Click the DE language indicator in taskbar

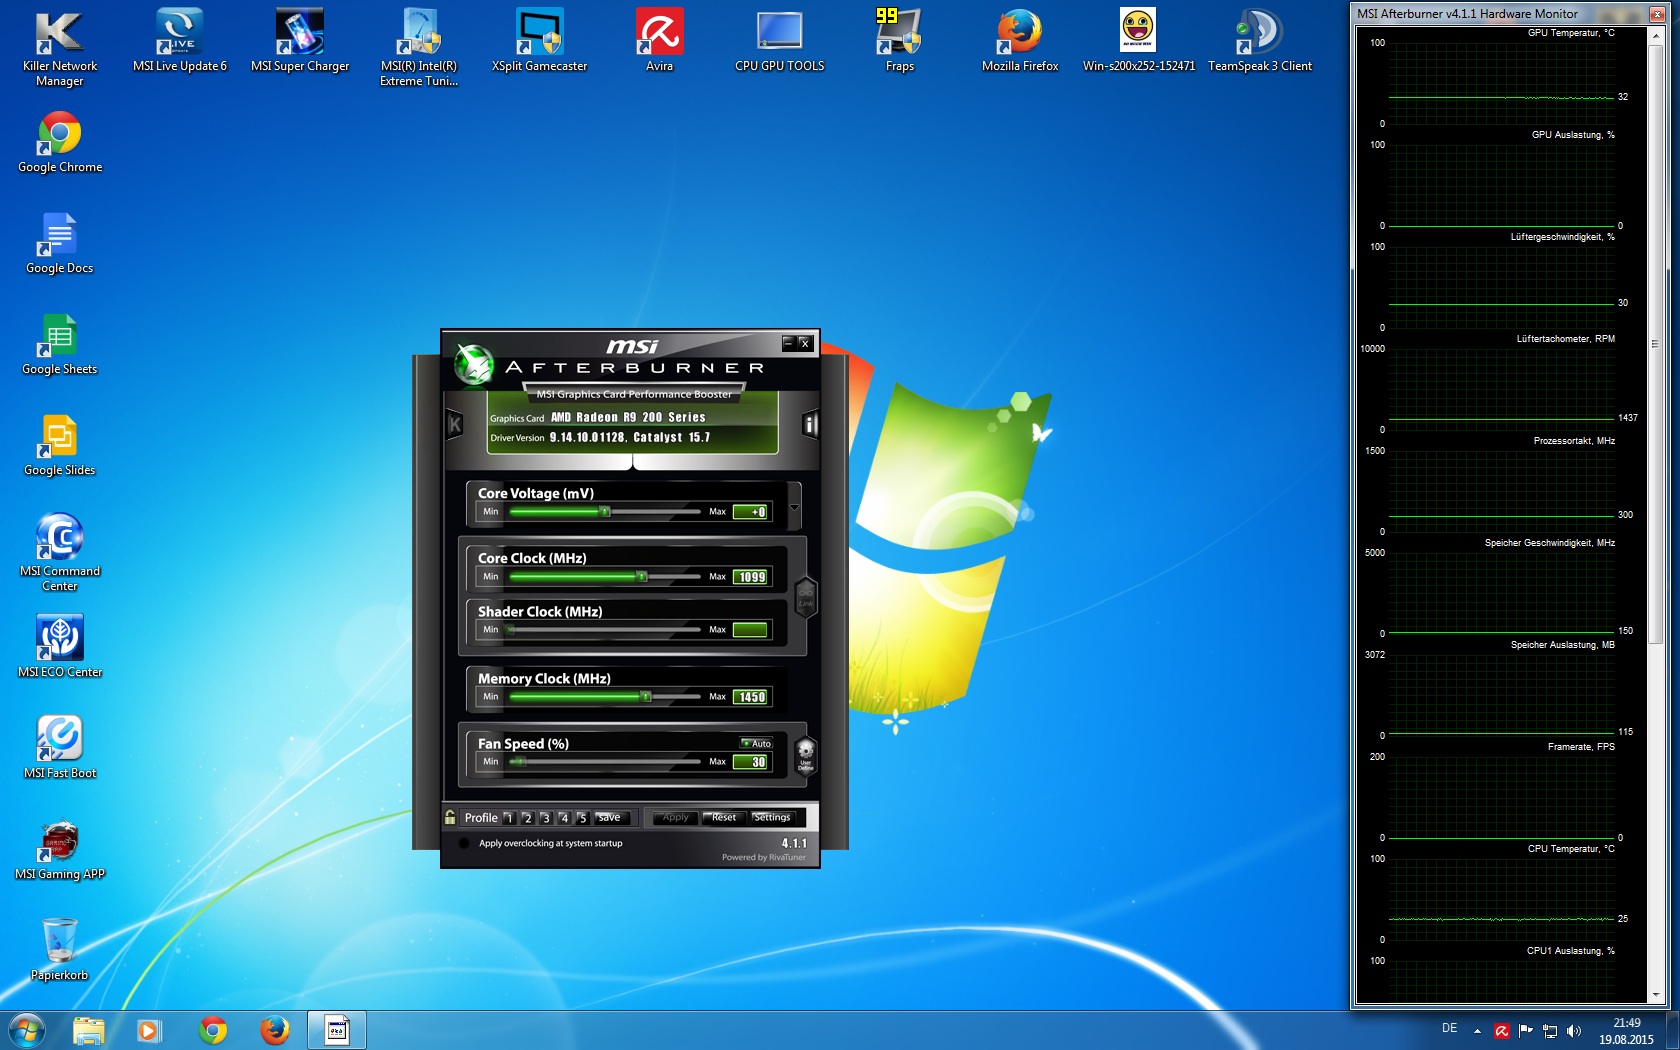coord(1450,1029)
